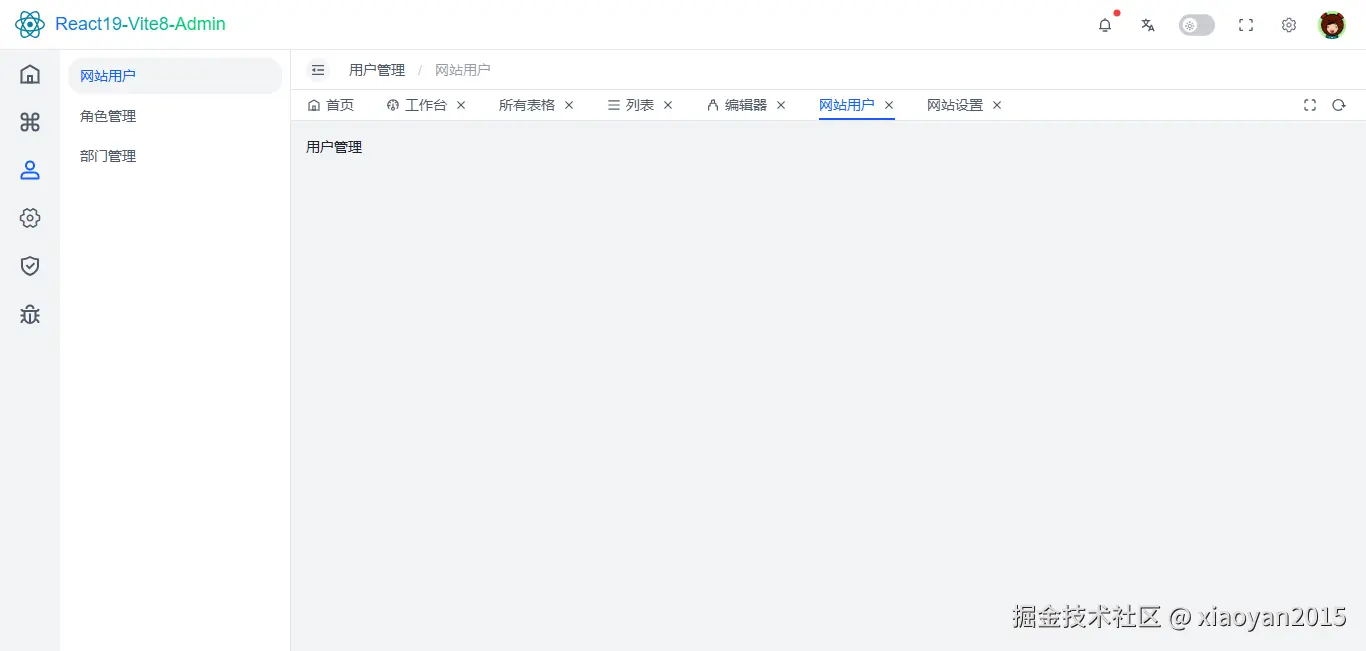Image resolution: width=1366 pixels, height=651 pixels.
Task: Switch to the 网站设置 tab
Action: (955, 105)
